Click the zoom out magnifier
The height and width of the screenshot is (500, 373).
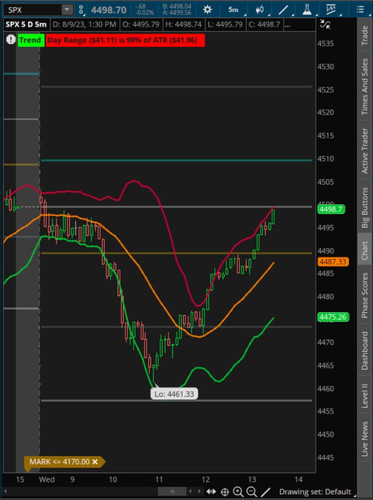click(252, 491)
